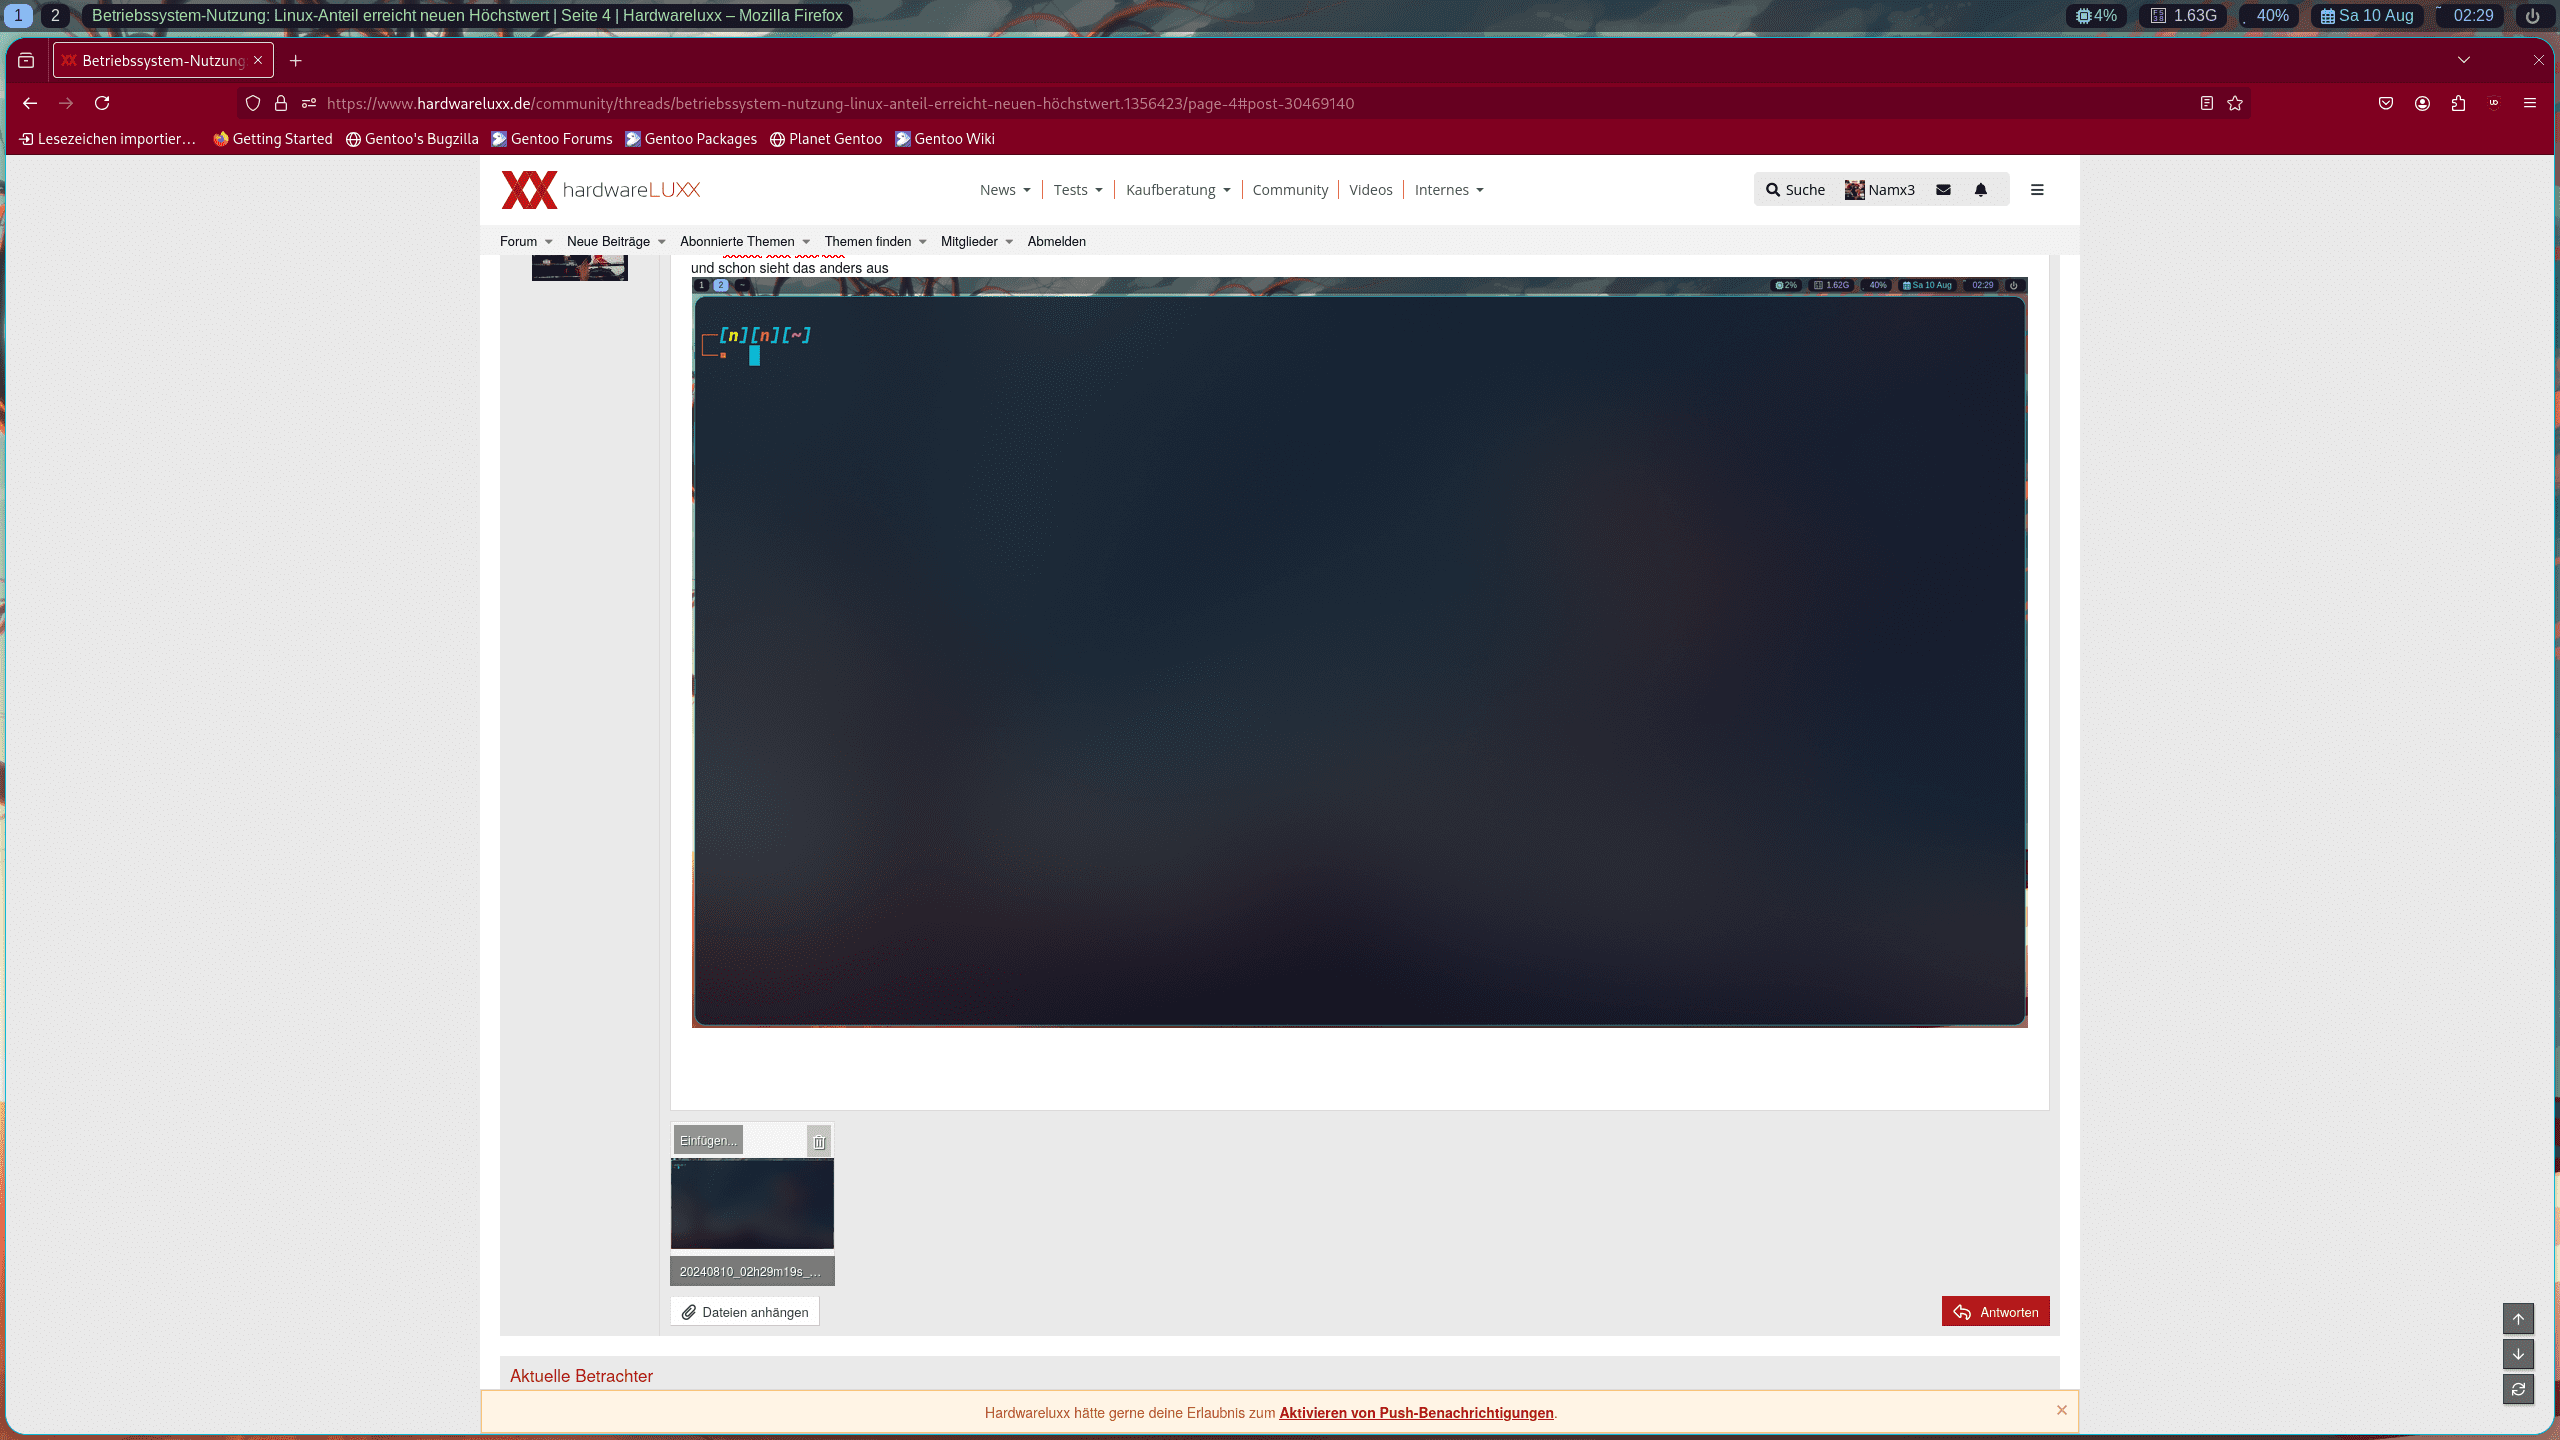
Task: Open the Hardwareluxx site hamburger menu
Action: (x=2037, y=190)
